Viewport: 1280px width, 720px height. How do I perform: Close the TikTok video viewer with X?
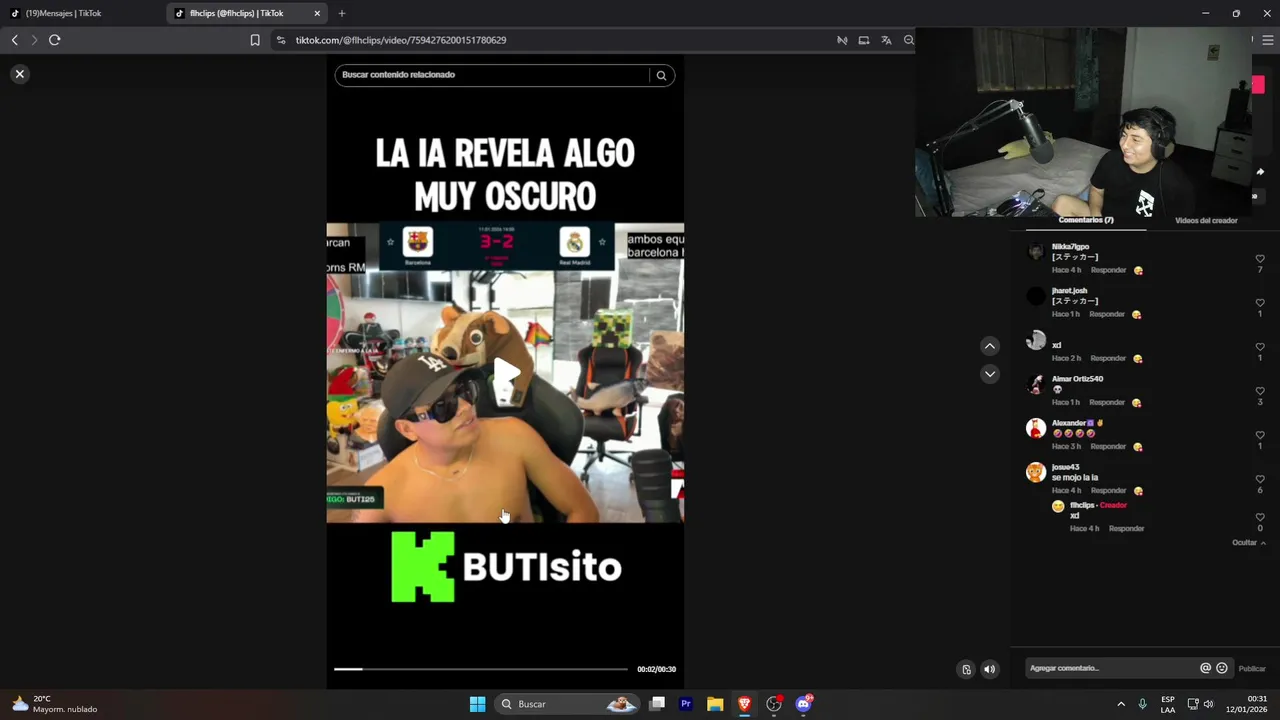tap(19, 74)
